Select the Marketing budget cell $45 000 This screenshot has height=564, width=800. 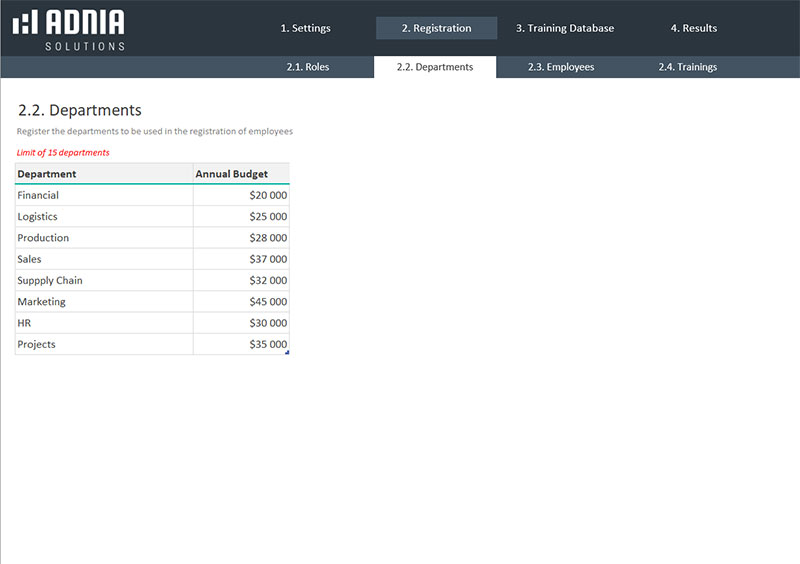click(x=241, y=302)
